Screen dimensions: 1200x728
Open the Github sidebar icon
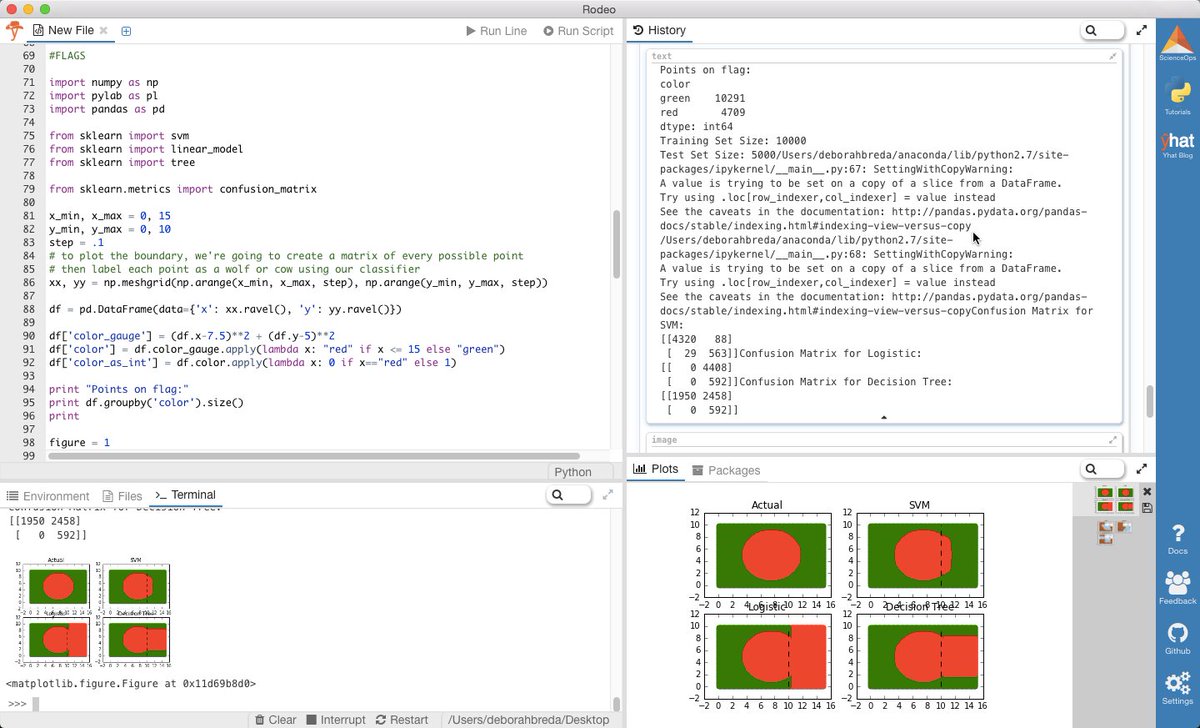point(1177,637)
